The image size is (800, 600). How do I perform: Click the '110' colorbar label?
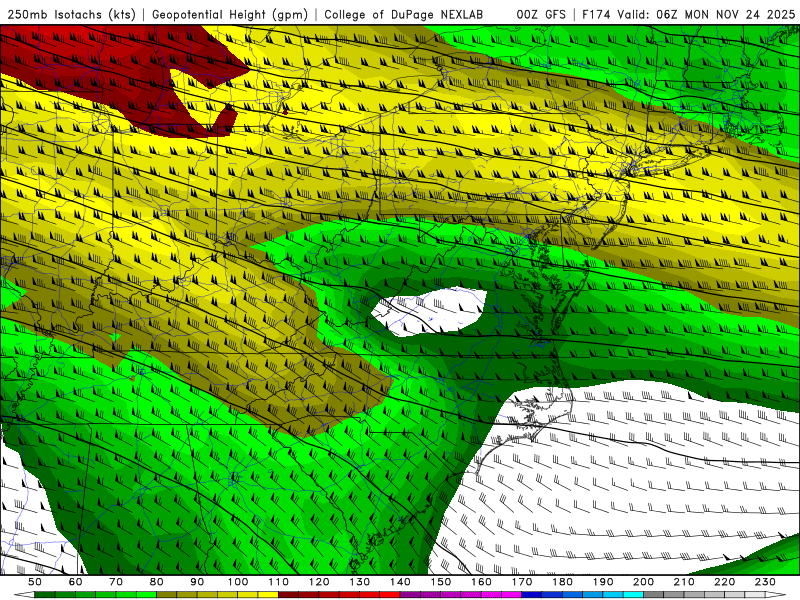[279, 582]
